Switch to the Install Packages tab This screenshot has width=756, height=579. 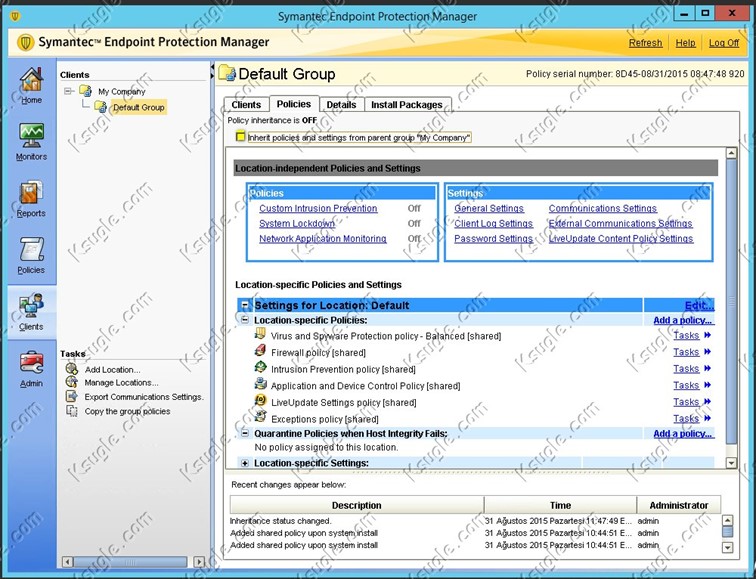point(407,105)
